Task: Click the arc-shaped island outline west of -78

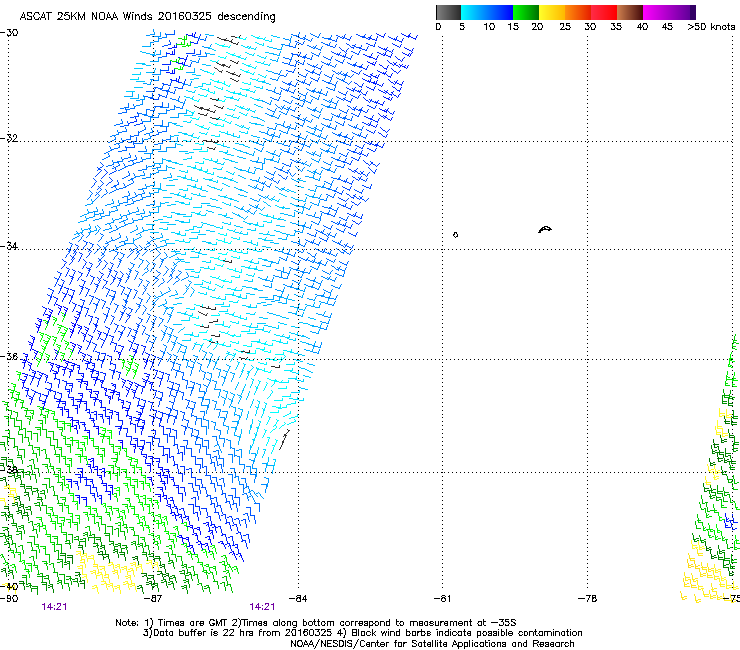Action: coord(545,229)
